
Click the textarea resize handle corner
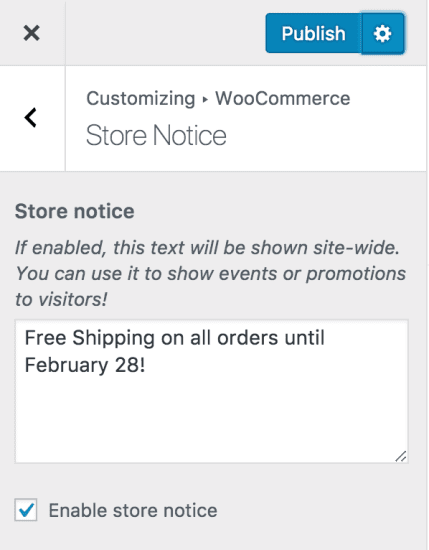coord(401,456)
